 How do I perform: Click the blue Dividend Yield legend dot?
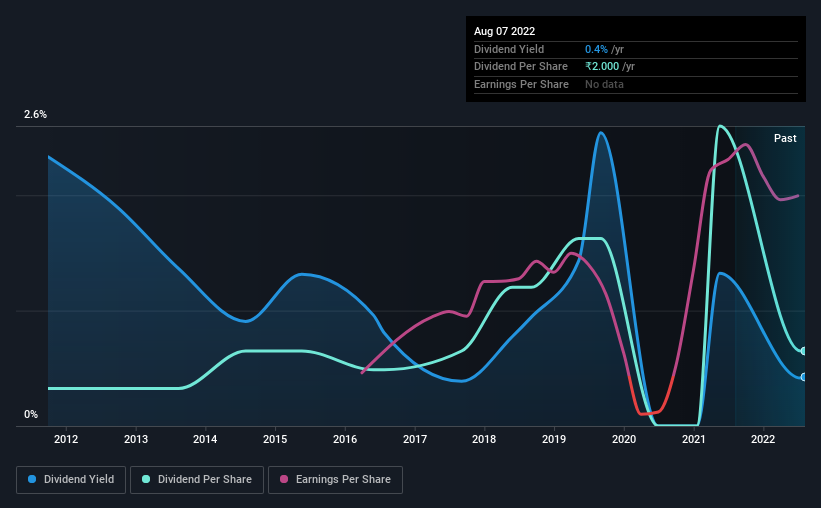(32, 479)
